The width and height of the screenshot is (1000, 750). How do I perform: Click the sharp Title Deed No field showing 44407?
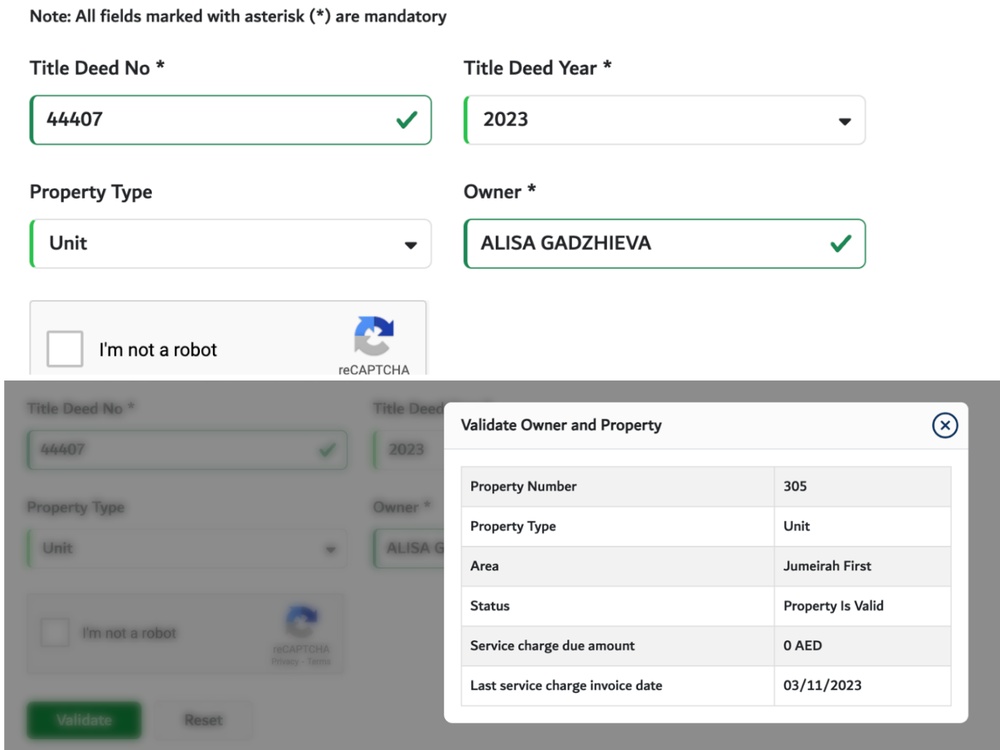200,120
